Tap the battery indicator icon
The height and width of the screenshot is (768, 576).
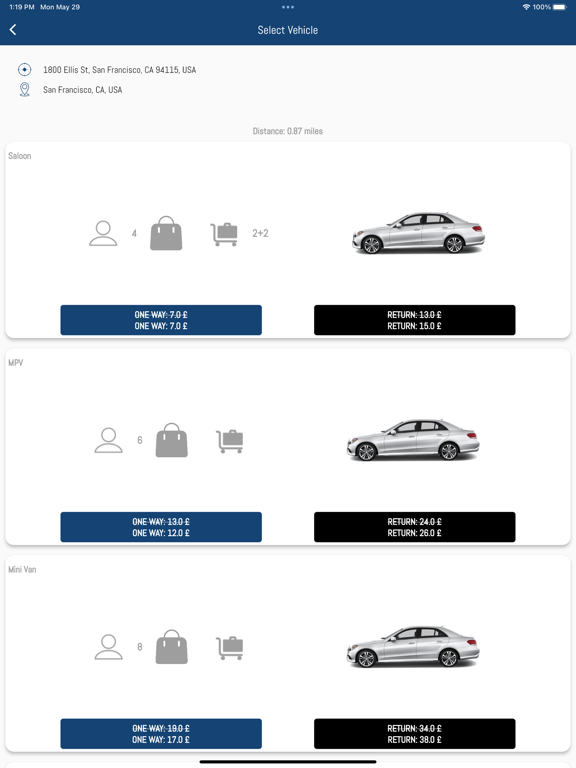(x=560, y=7)
